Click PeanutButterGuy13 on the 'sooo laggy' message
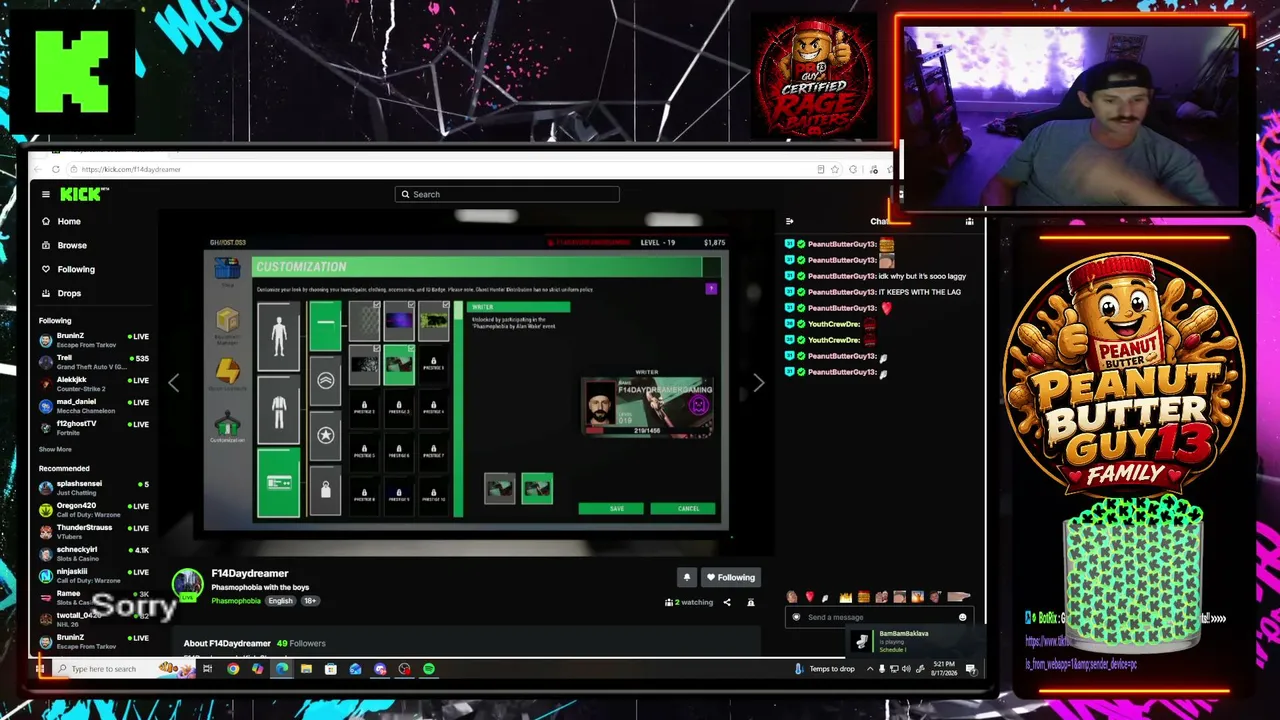Screen dimensions: 1280x720 coord(842,276)
